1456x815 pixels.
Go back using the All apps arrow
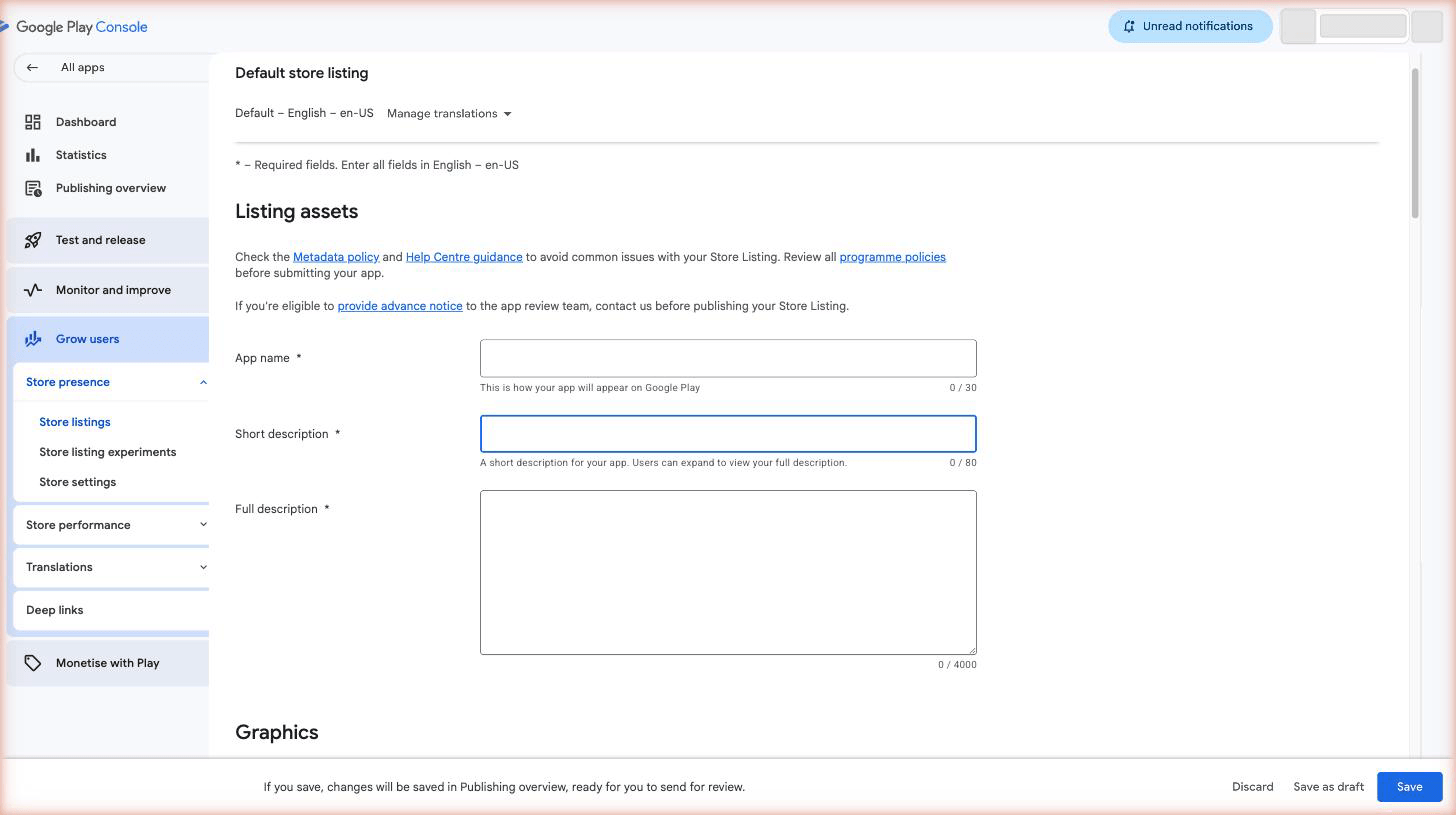[x=32, y=68]
